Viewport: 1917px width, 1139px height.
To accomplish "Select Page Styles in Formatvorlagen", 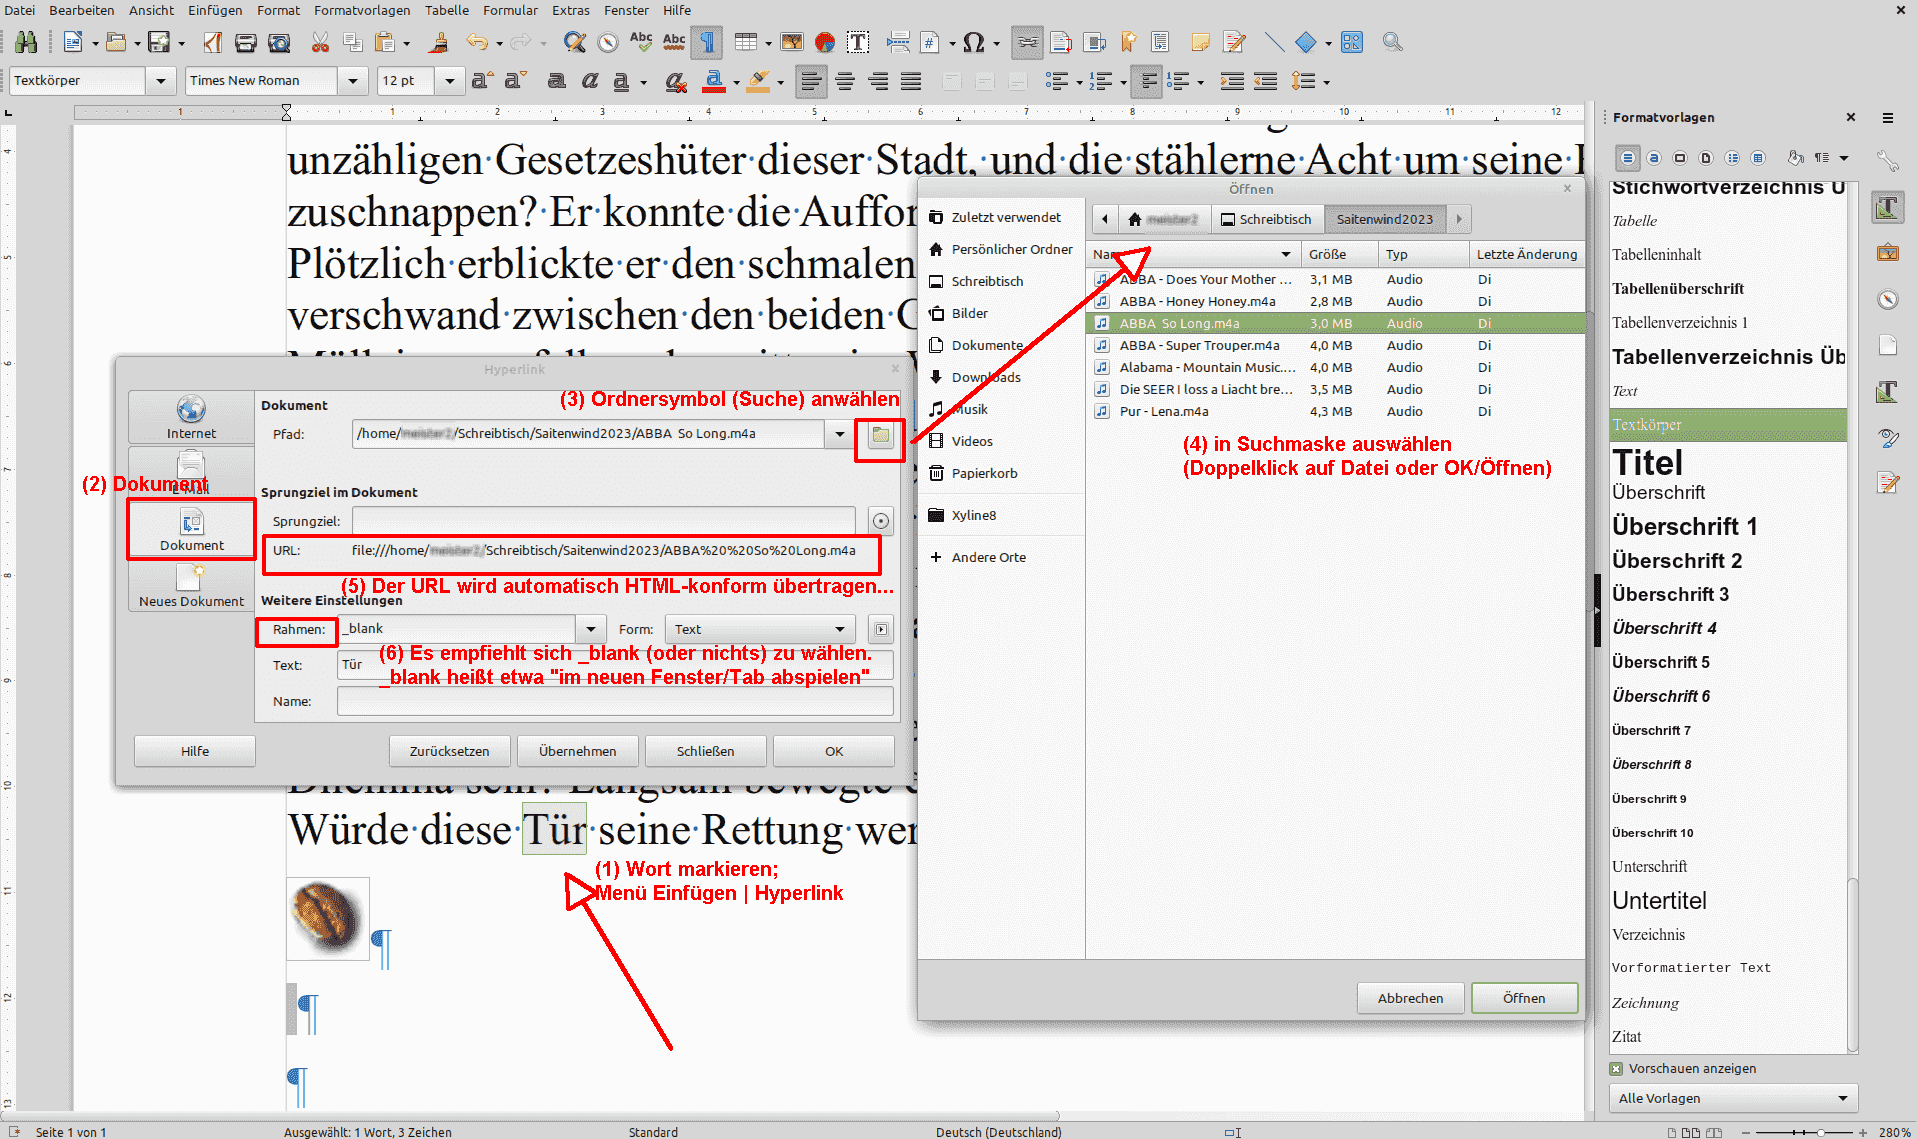I will 1706,158.
